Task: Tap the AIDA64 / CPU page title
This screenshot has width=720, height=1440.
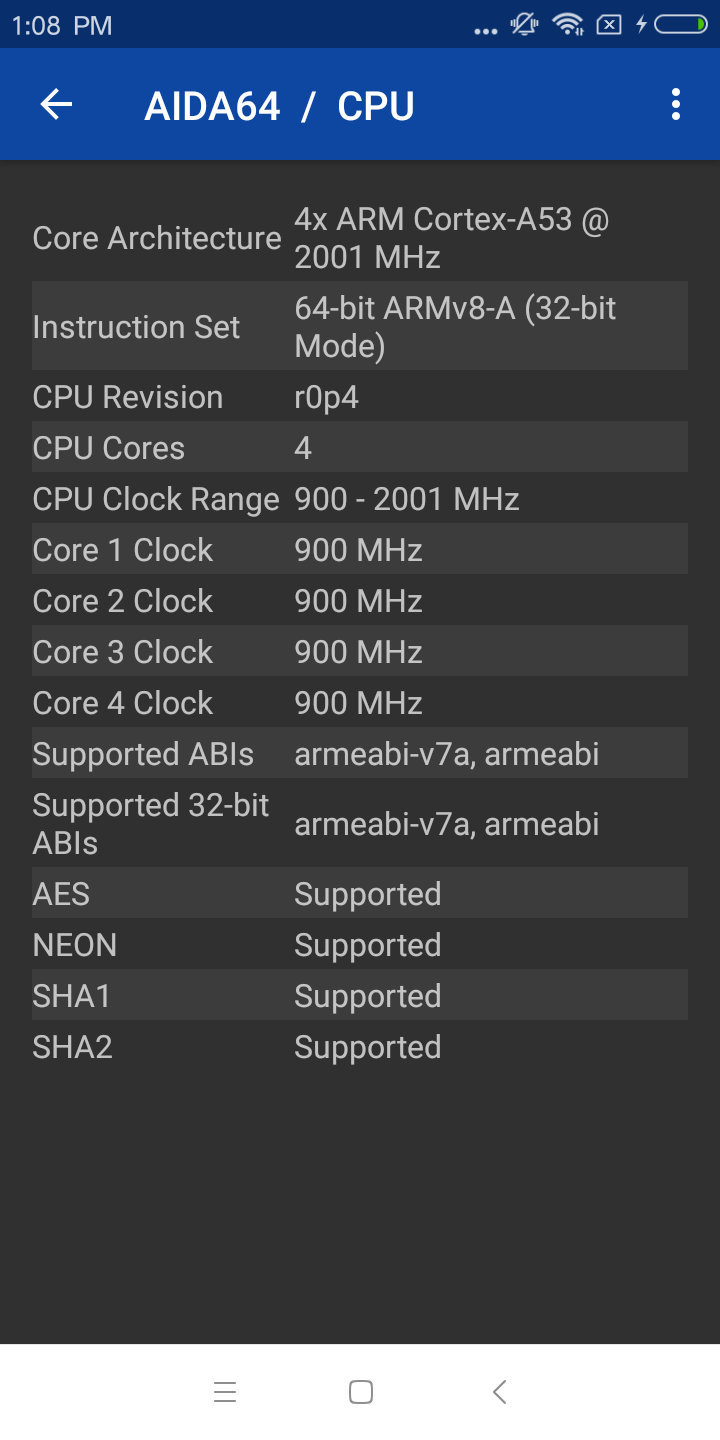Action: [x=279, y=106]
